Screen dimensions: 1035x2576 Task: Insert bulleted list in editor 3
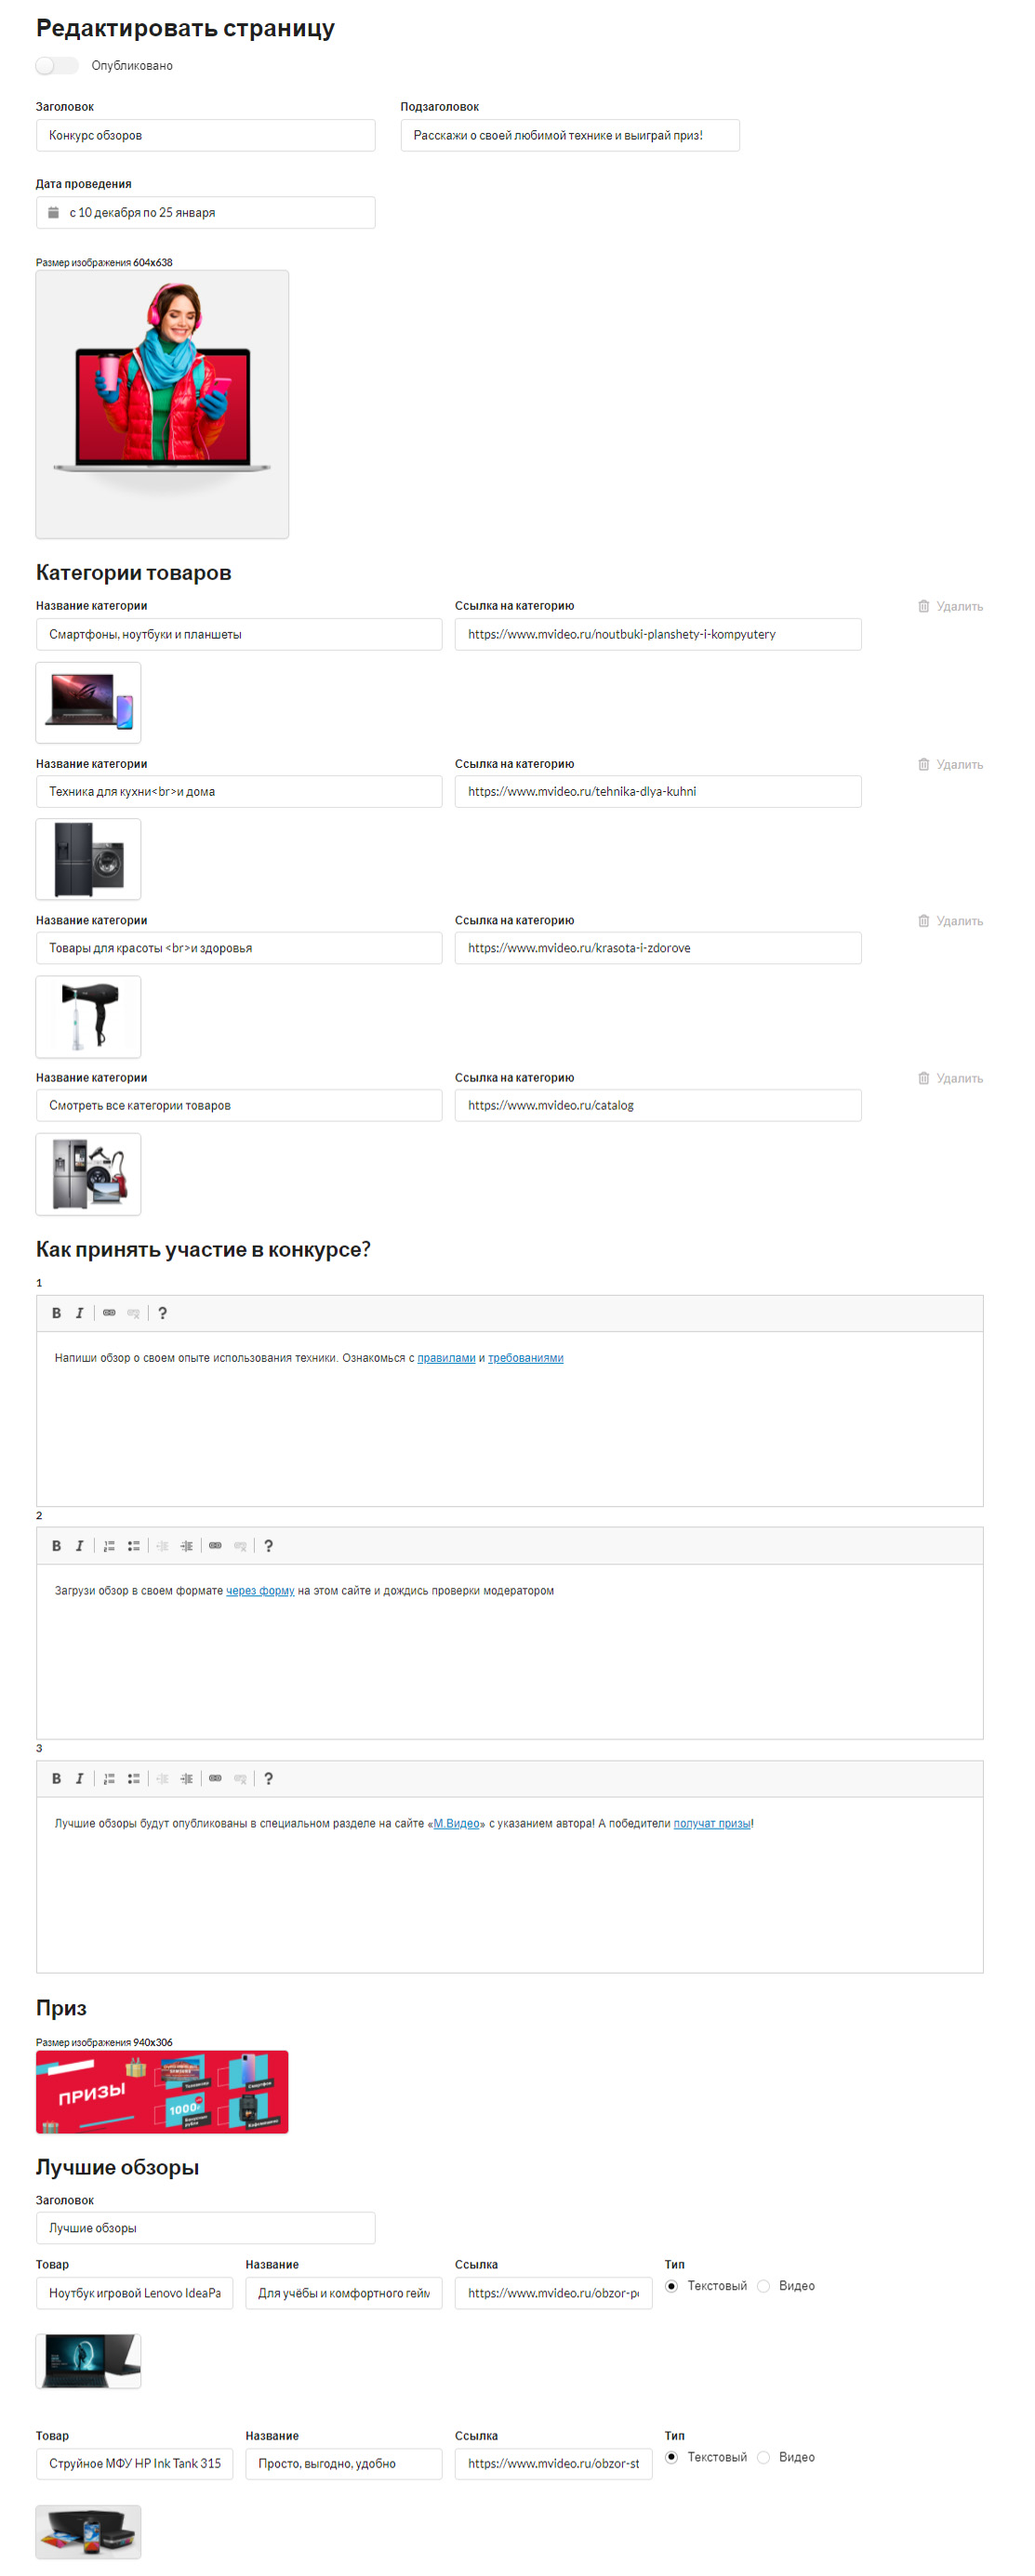coord(133,1779)
